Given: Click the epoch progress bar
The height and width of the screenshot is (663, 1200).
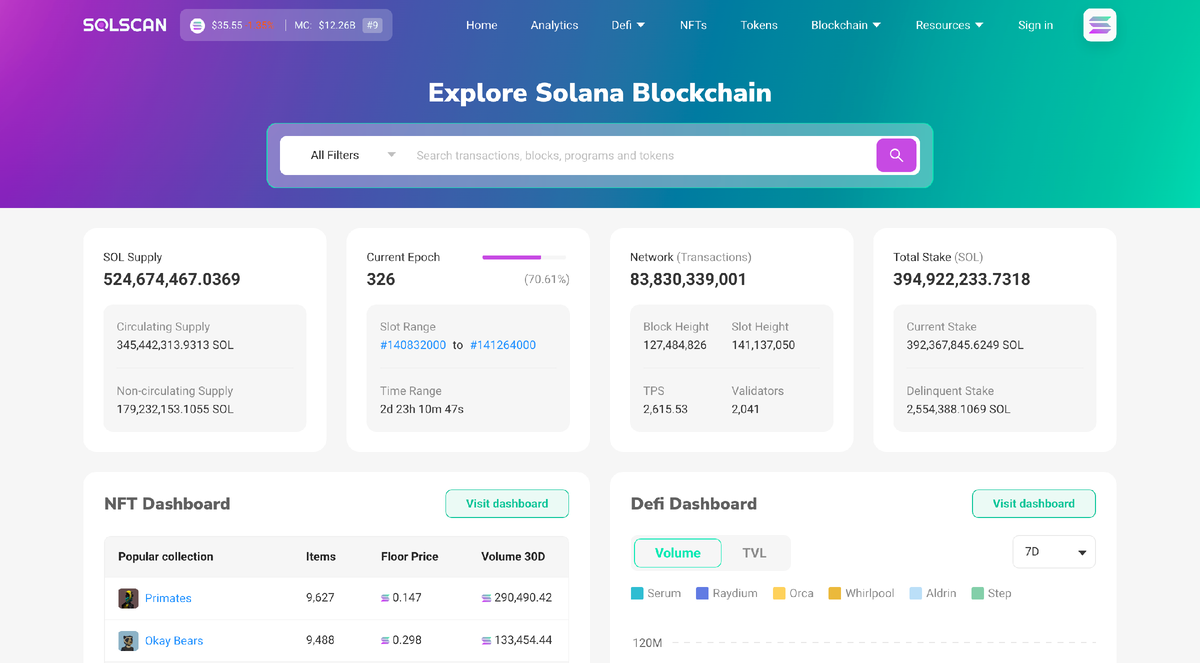Looking at the screenshot, I should 524,257.
